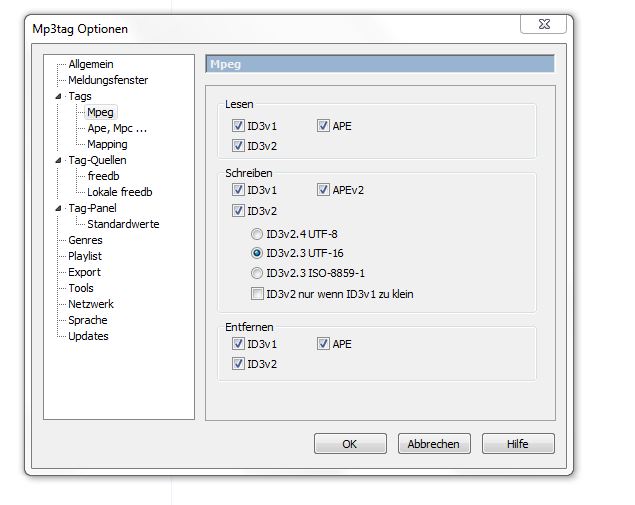635x505 pixels.
Task: Open the Ape, Mpc ... options page
Action: point(117,128)
